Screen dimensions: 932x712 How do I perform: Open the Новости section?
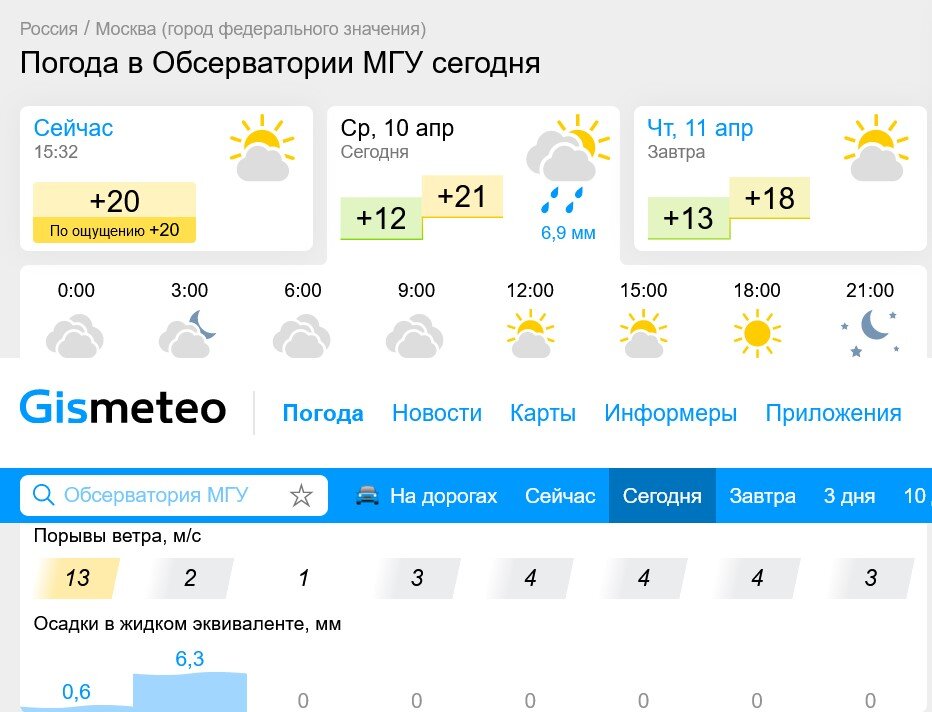tap(437, 411)
